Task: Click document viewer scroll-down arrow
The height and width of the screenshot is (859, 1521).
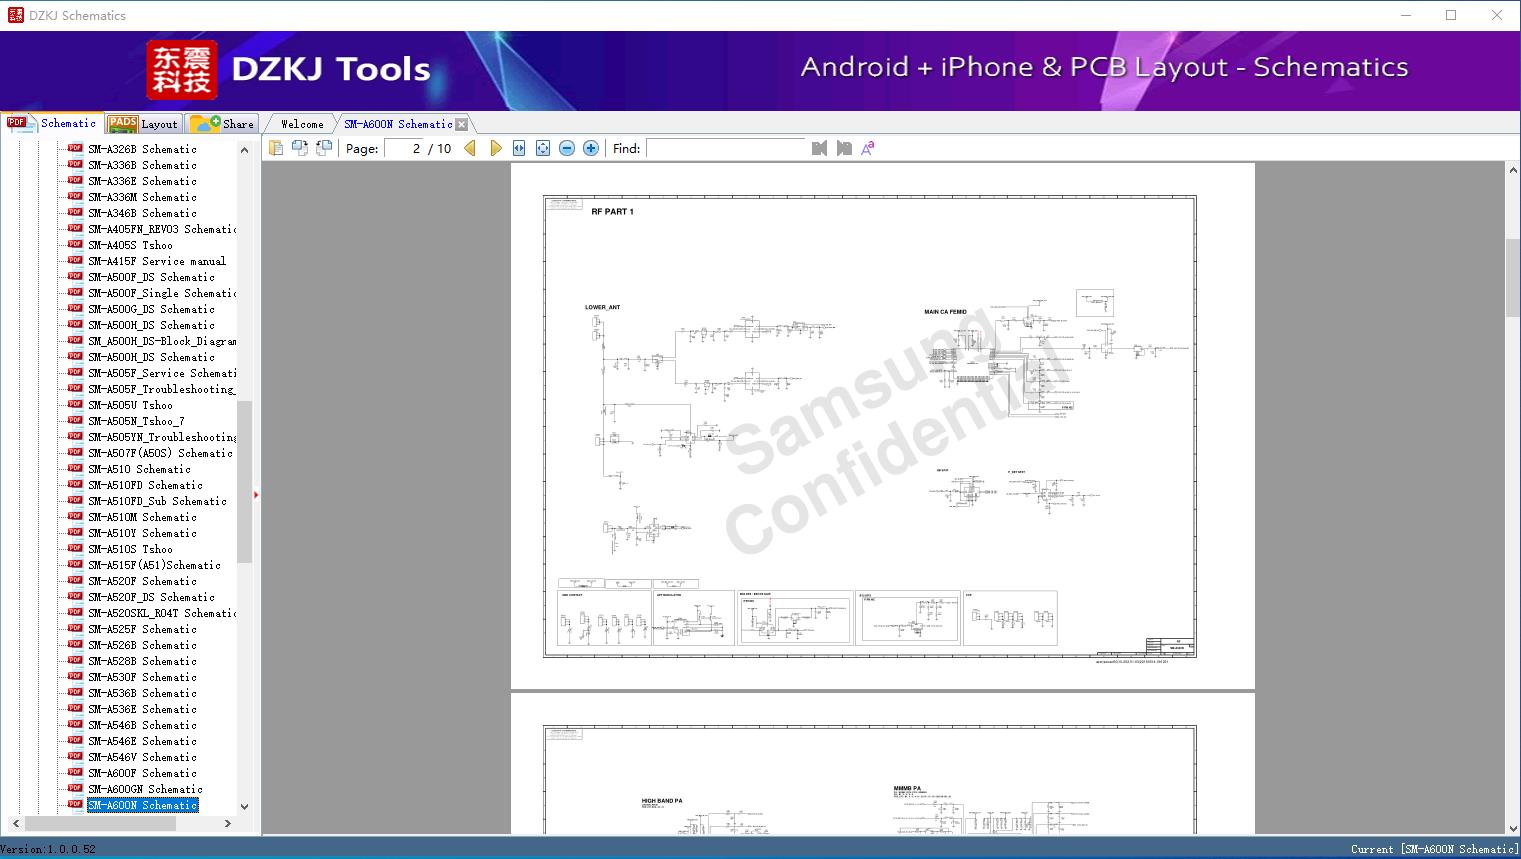Action: pos(1512,827)
